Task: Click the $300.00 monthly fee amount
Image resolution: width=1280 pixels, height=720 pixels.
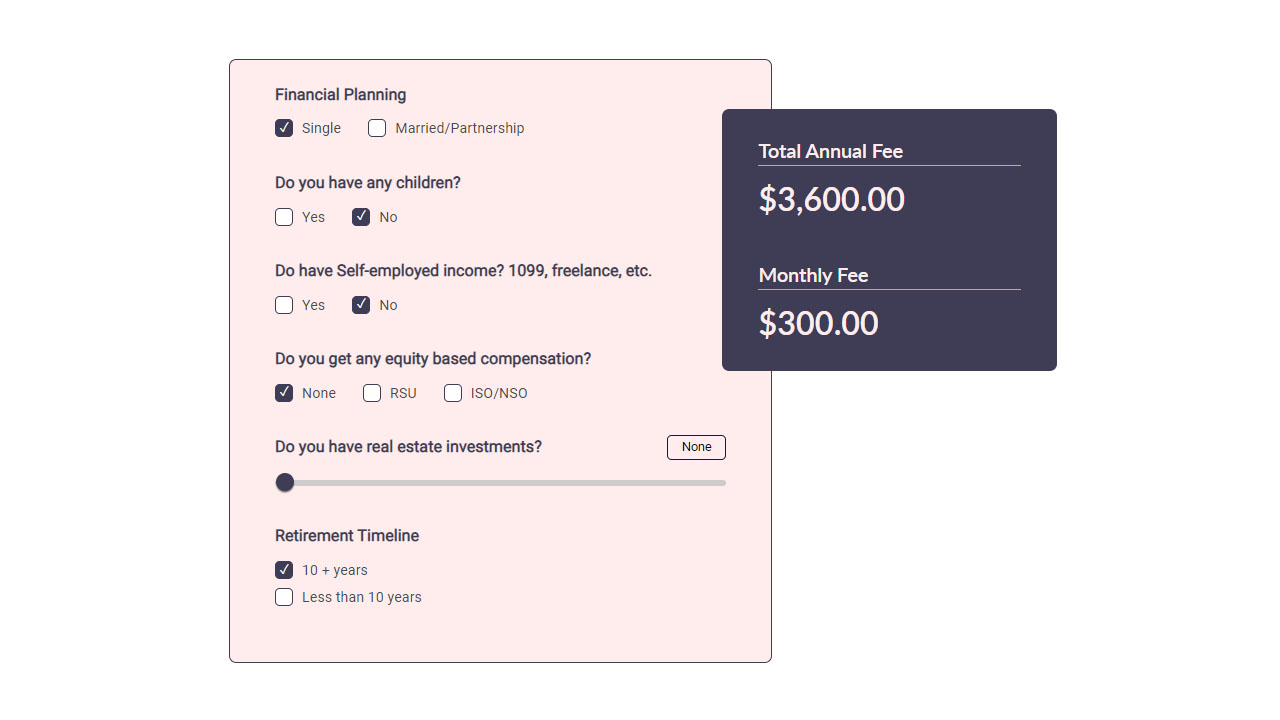Action: 819,323
